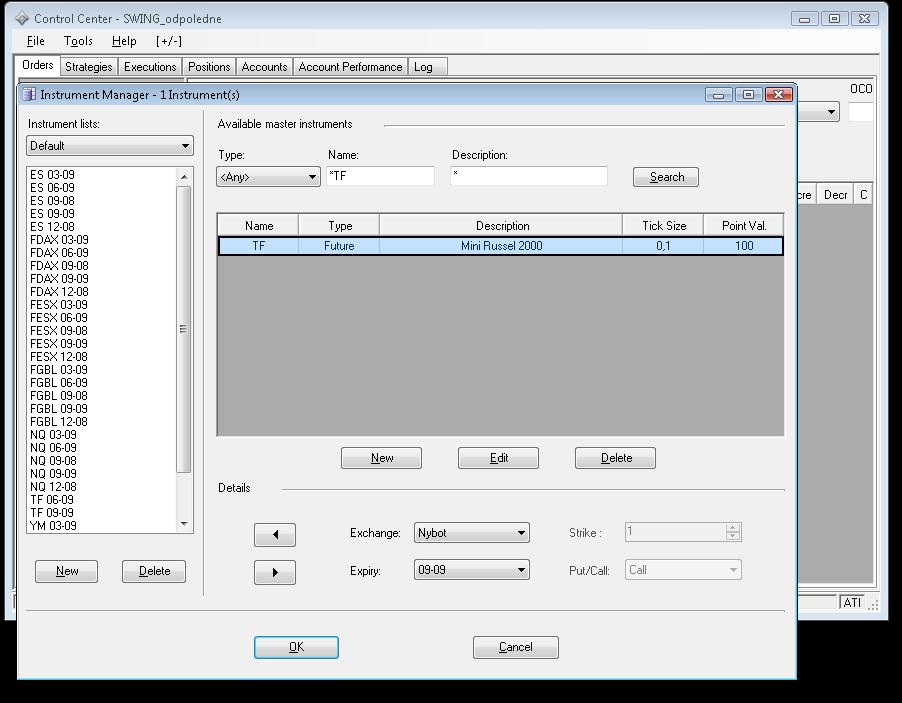
Task: Click the right arrow button in Details
Action: tap(275, 573)
